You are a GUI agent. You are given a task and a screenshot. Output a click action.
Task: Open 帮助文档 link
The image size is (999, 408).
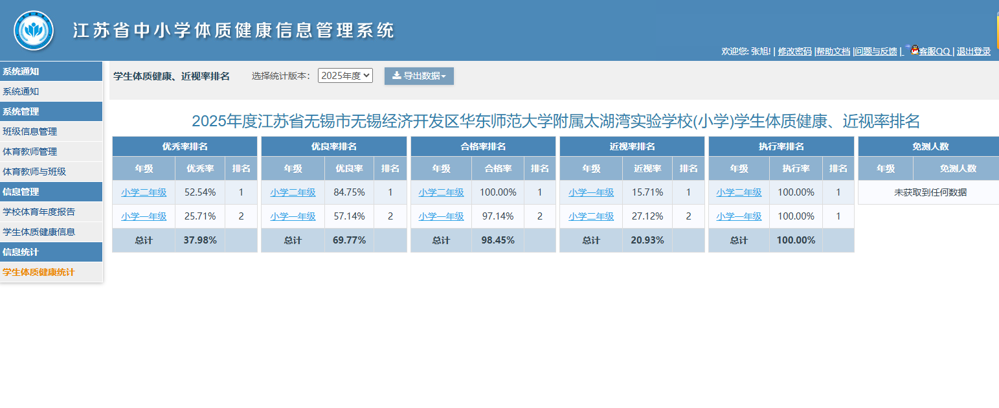833,52
